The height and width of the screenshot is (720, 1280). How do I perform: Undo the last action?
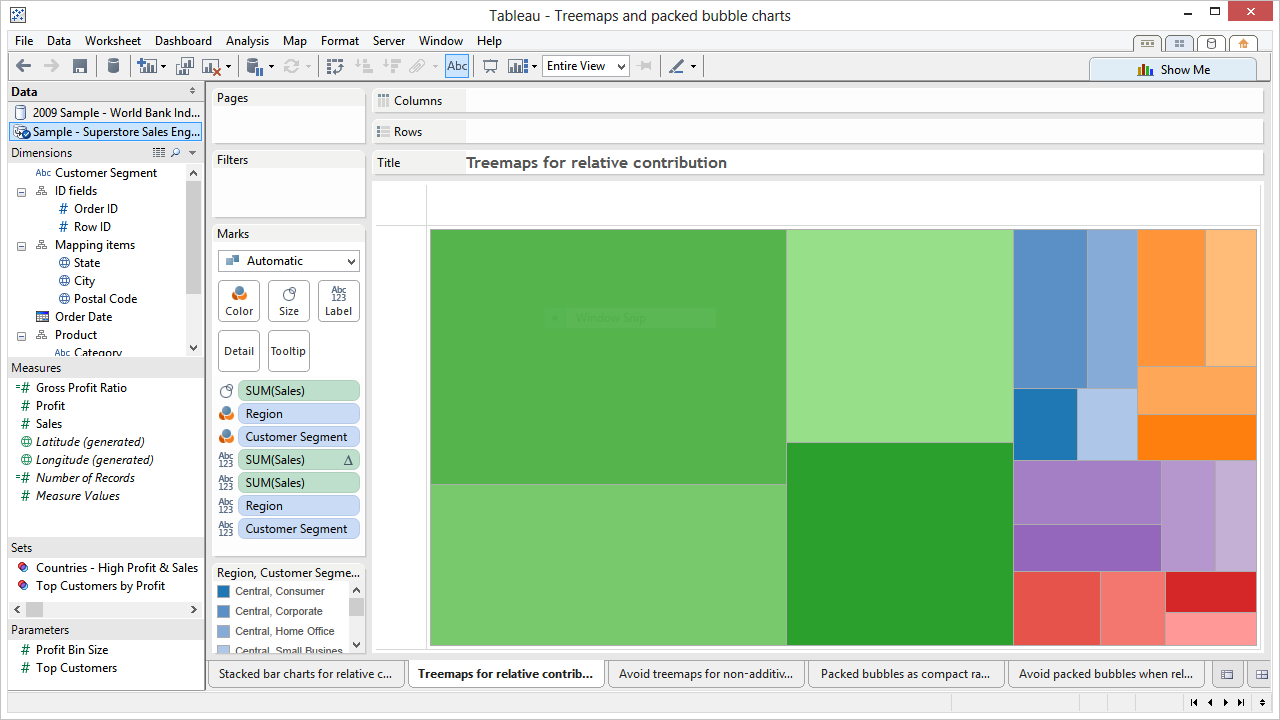[x=23, y=66]
